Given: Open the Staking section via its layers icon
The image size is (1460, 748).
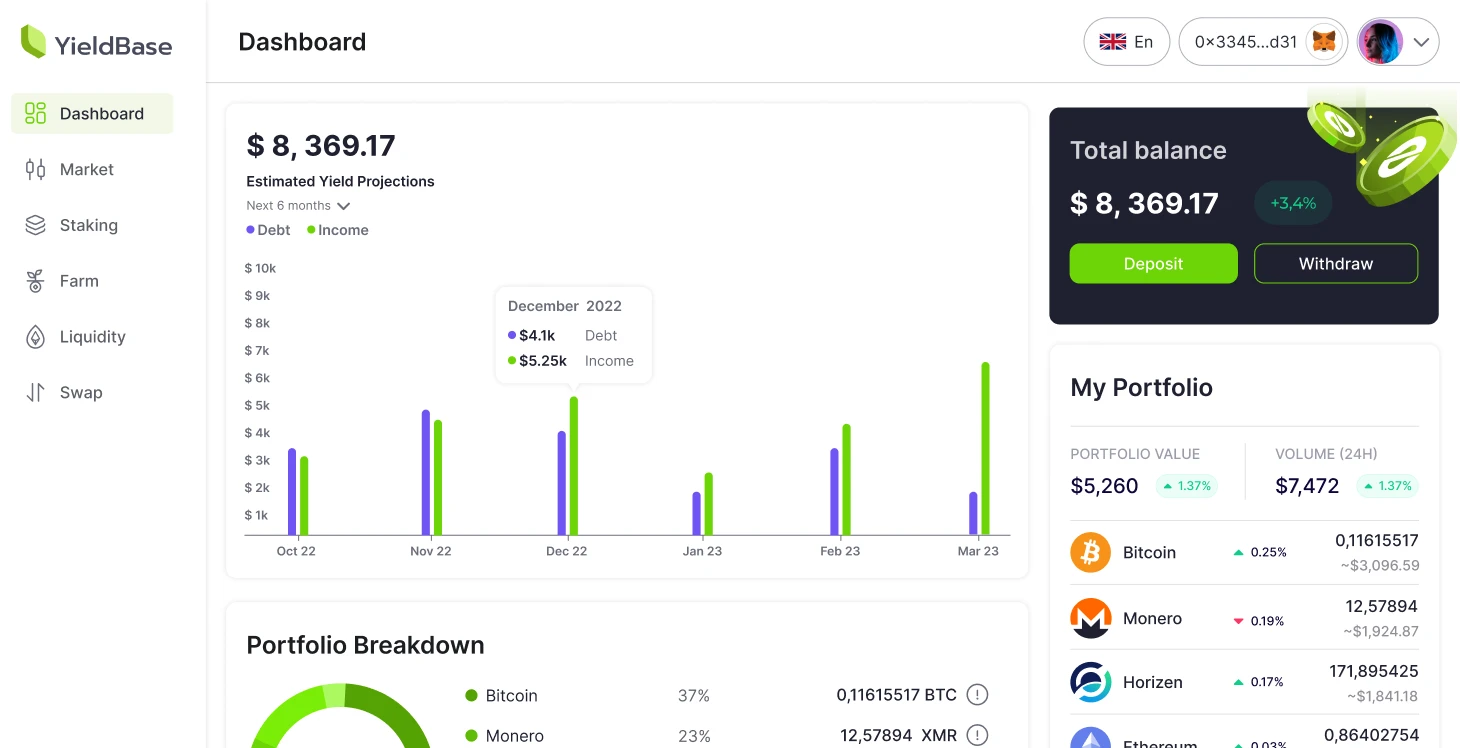Looking at the screenshot, I should click(35, 225).
